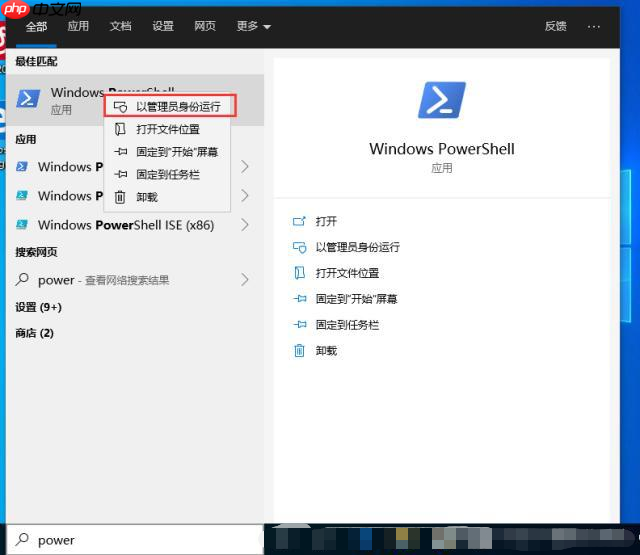Switch to the 应用 tab

coord(78,26)
